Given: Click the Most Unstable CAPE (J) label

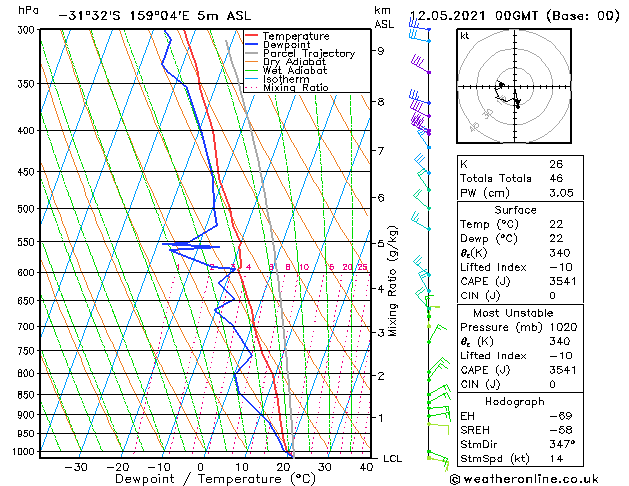Looking at the screenshot, I should 485,370.
